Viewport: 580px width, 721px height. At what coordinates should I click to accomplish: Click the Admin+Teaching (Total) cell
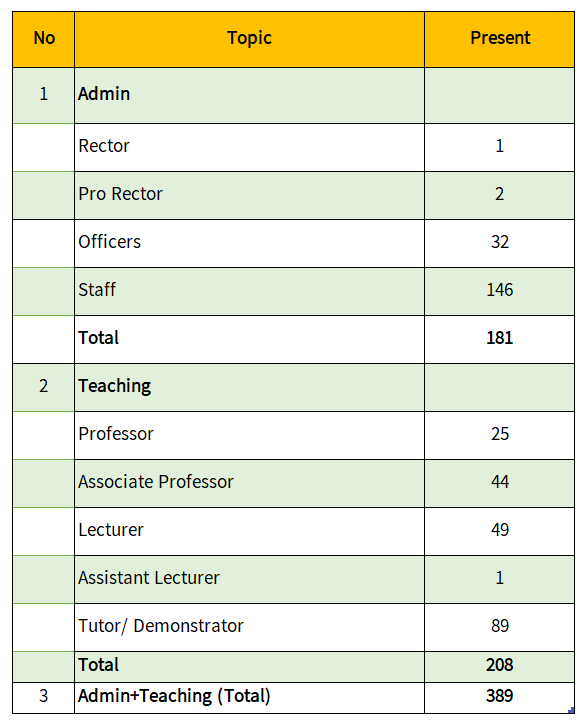pyautogui.click(x=249, y=698)
